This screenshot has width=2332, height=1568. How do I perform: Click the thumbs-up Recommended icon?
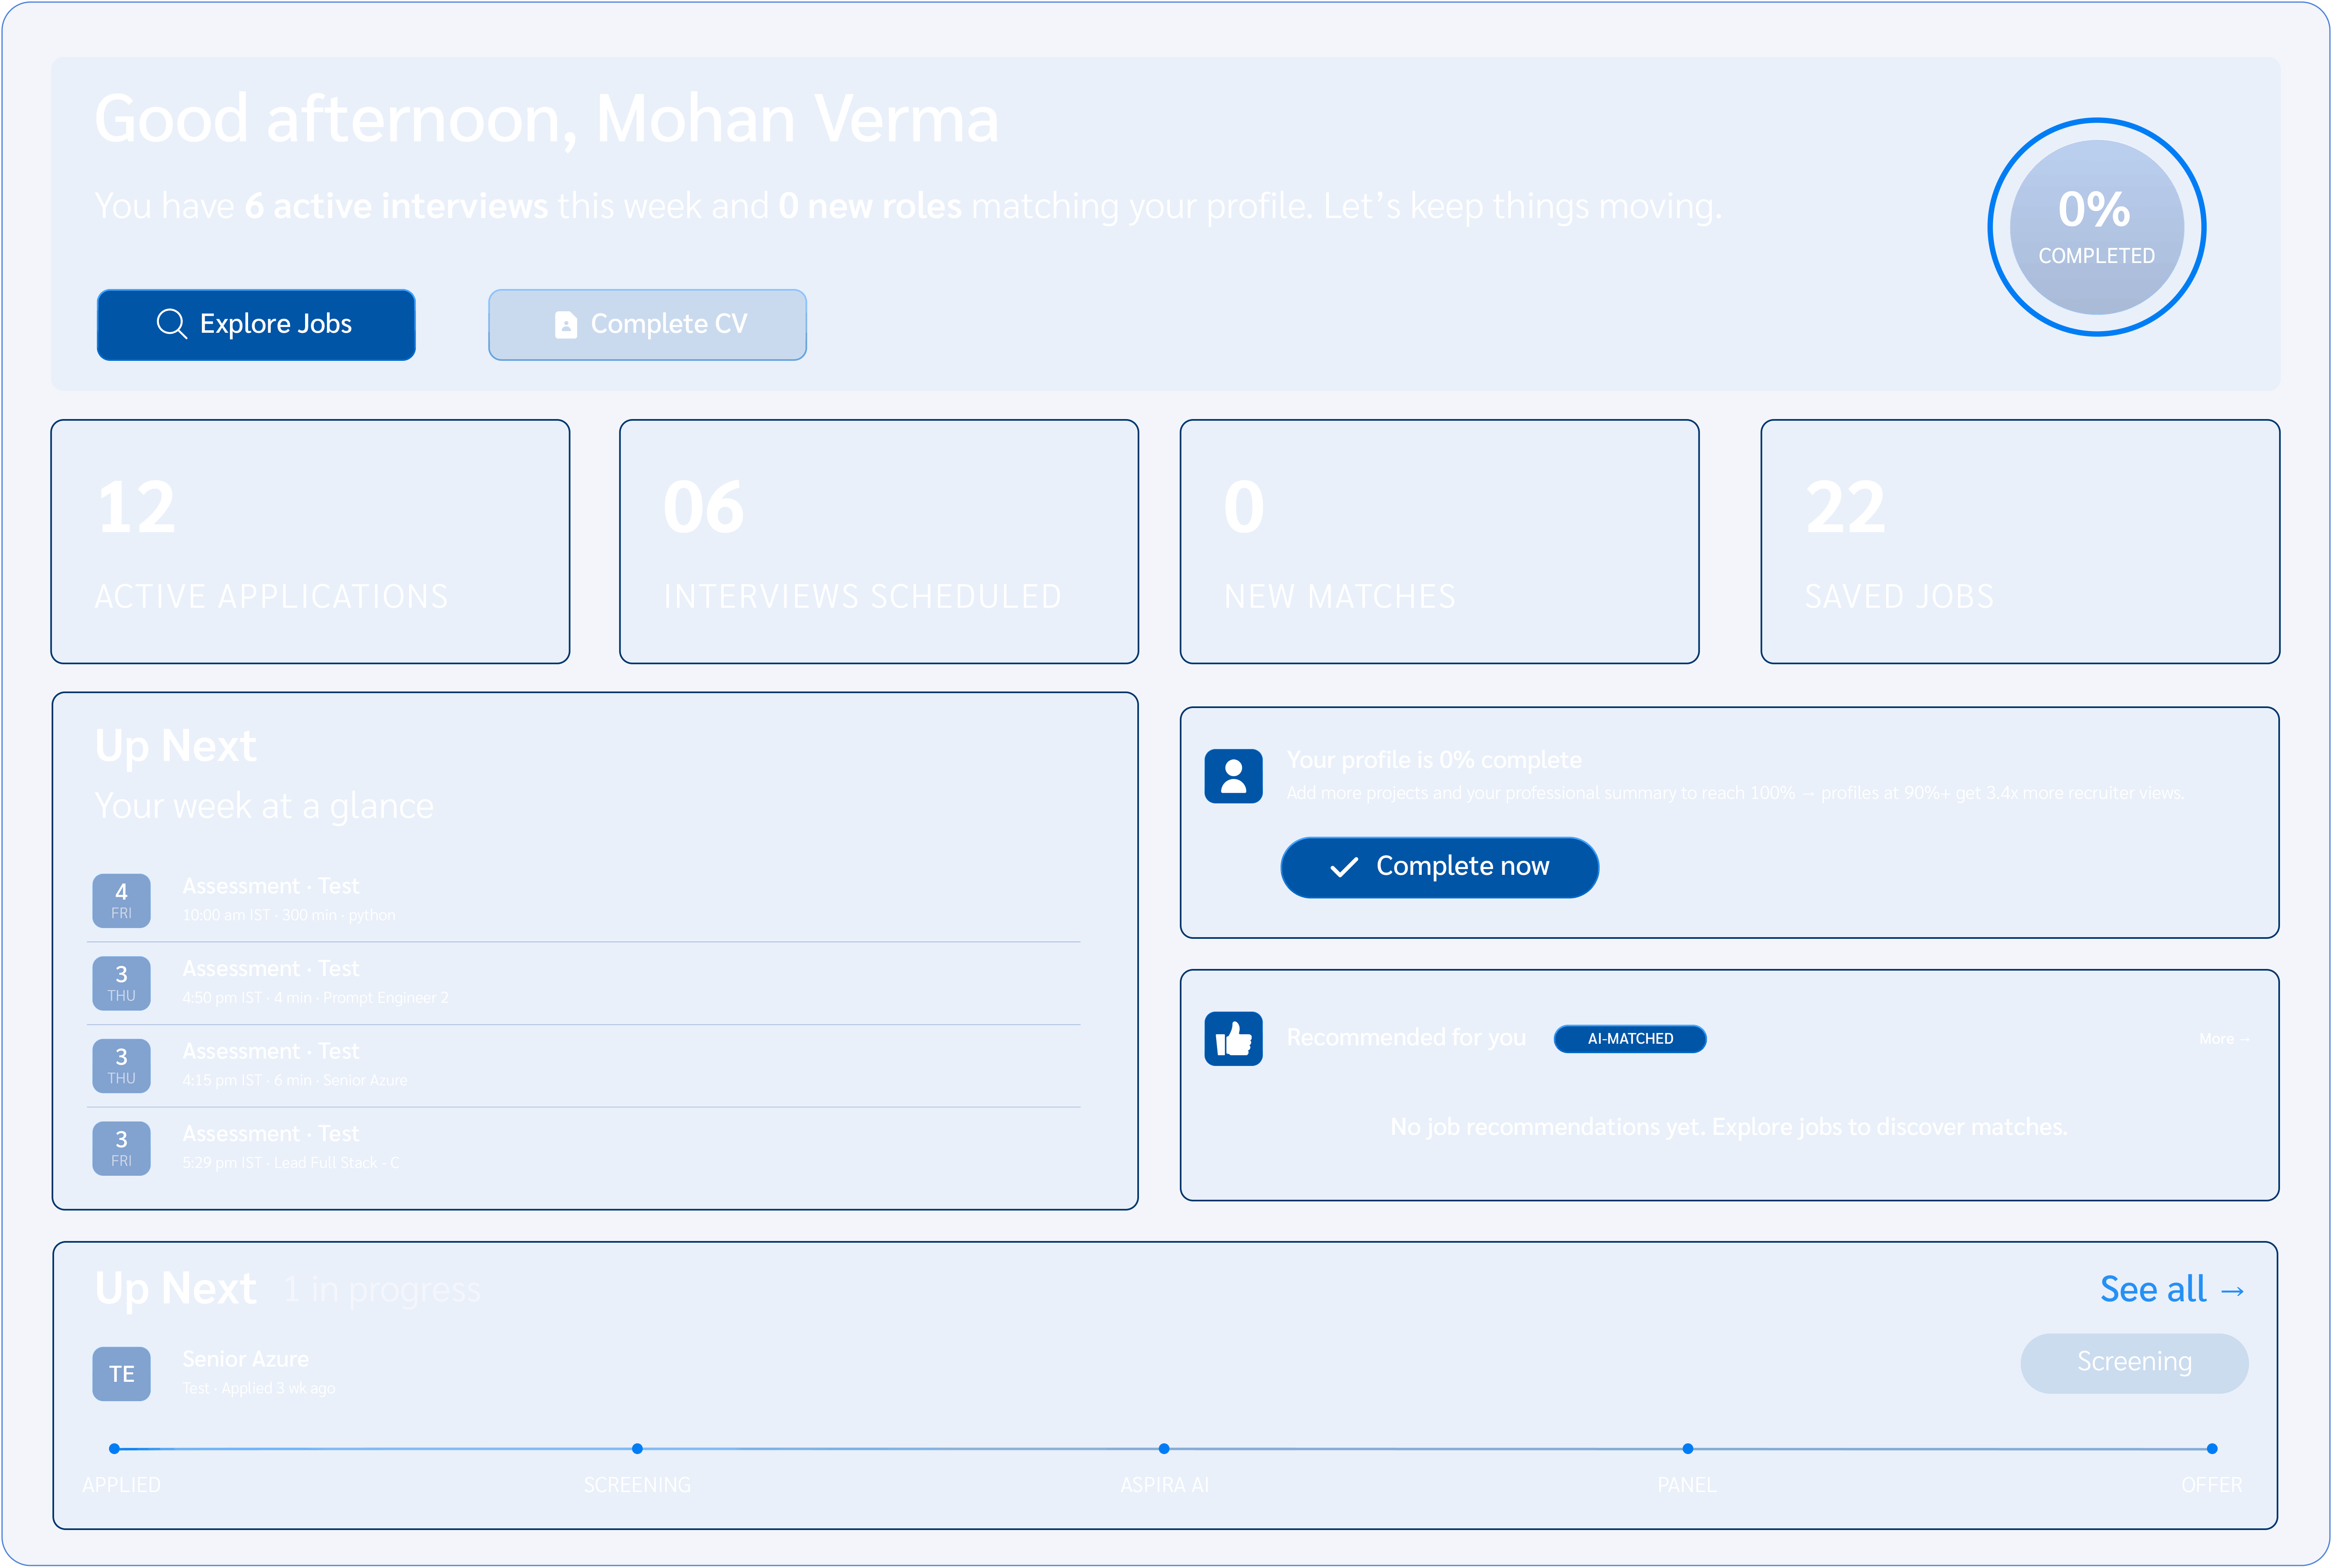click(1233, 1039)
